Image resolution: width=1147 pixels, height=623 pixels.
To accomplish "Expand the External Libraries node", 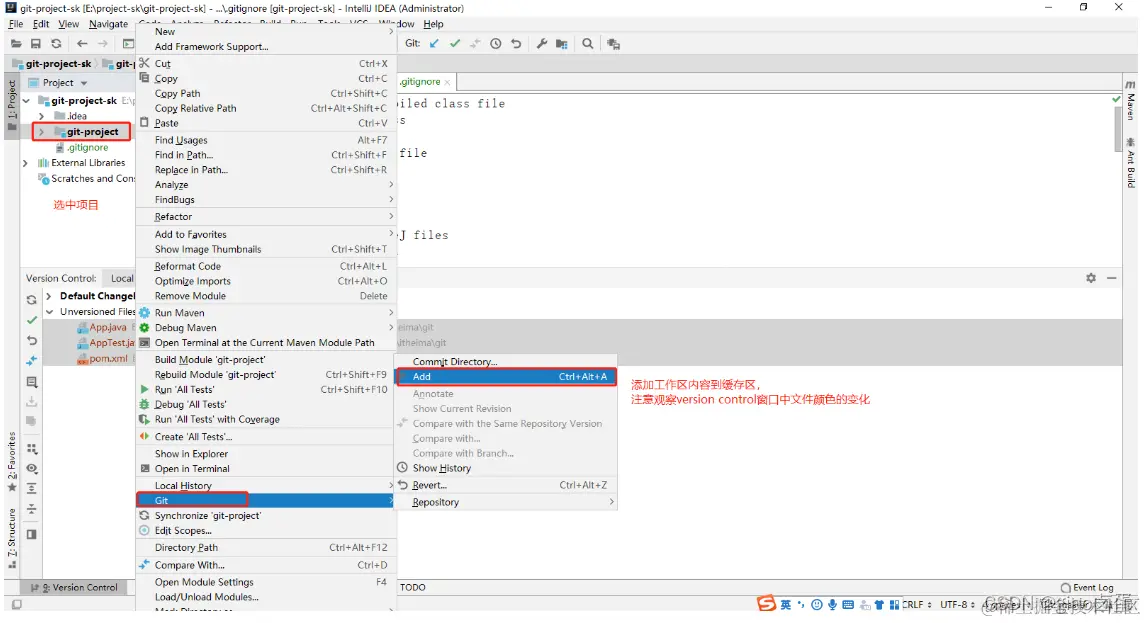I will coord(26,163).
